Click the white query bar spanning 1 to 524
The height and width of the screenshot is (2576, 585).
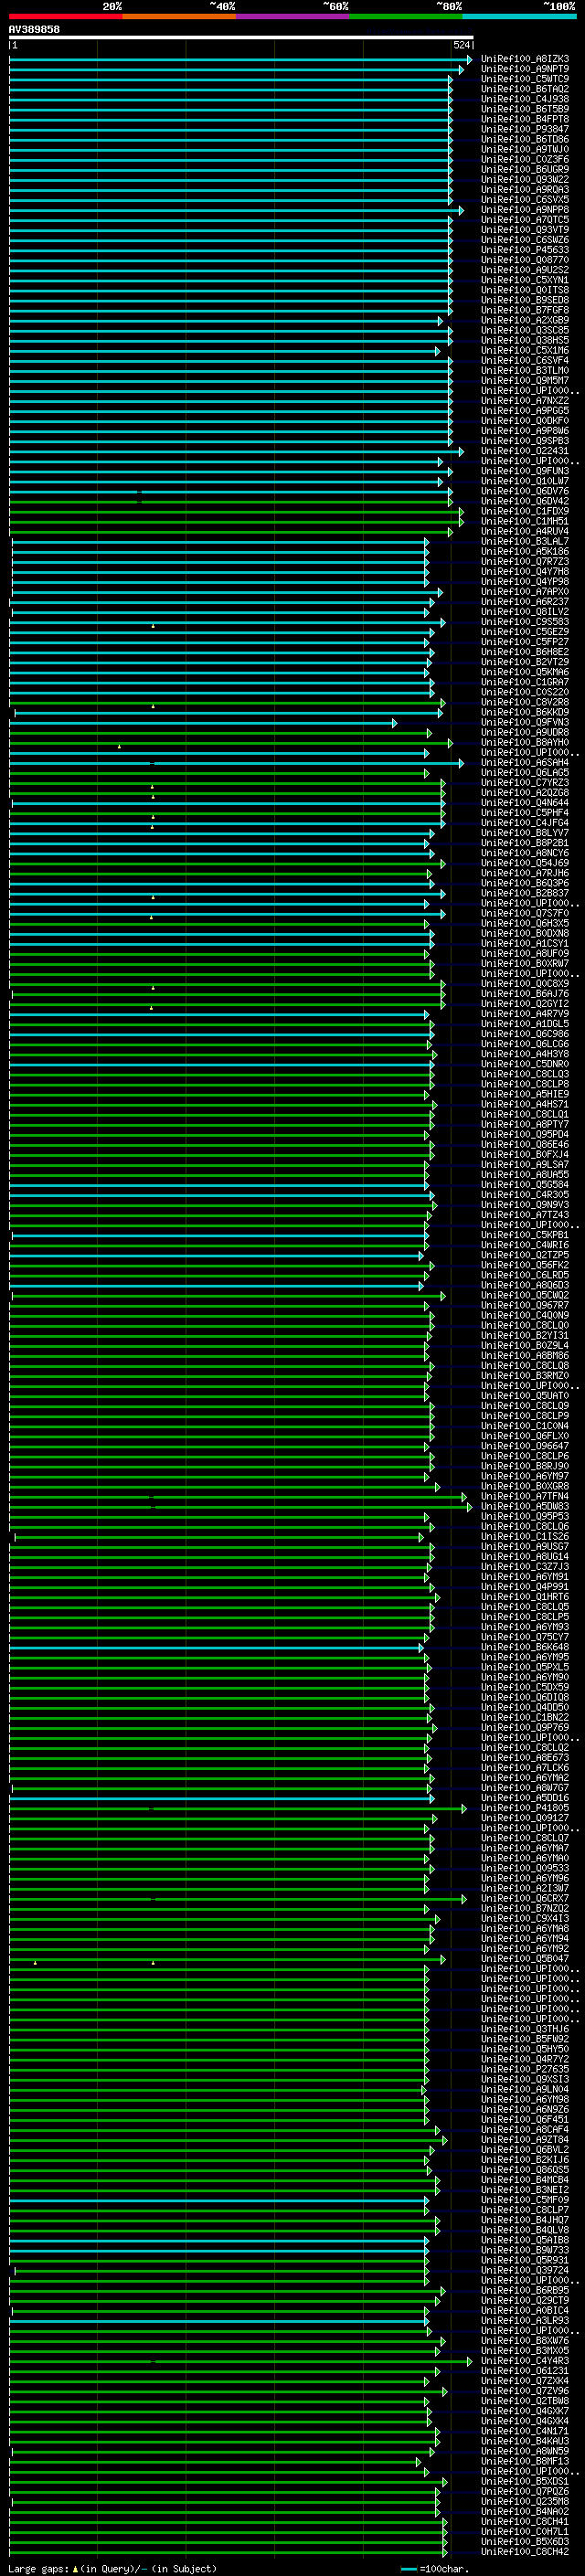[241, 38]
